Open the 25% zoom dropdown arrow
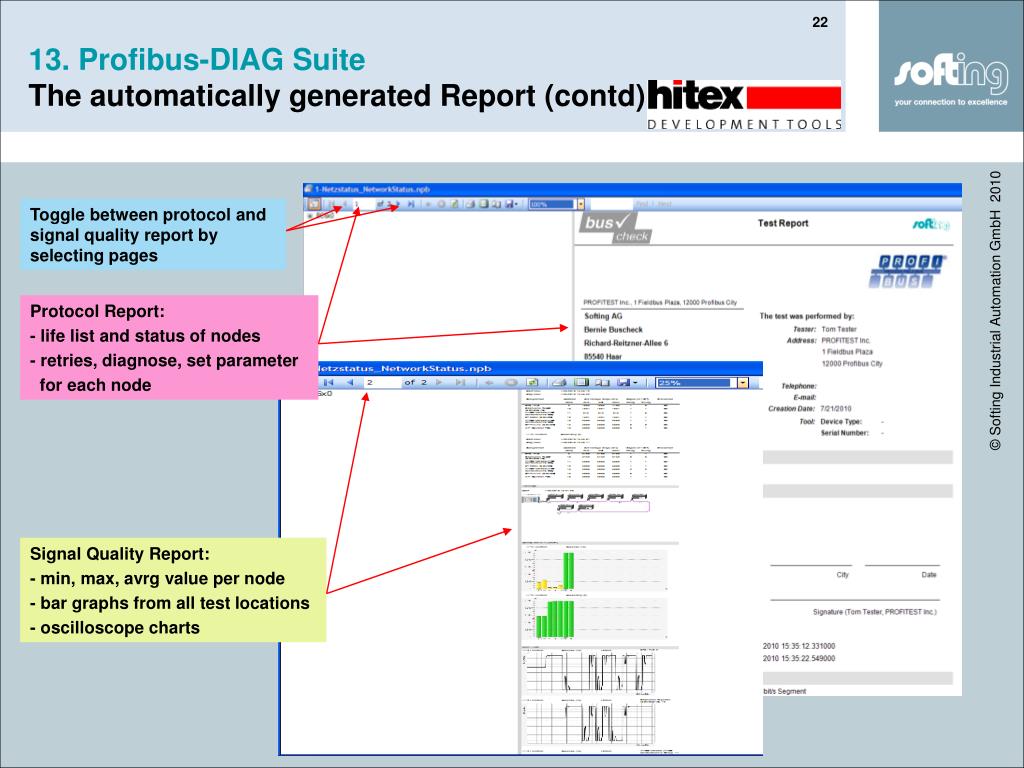The height and width of the screenshot is (768, 1024). coord(743,383)
